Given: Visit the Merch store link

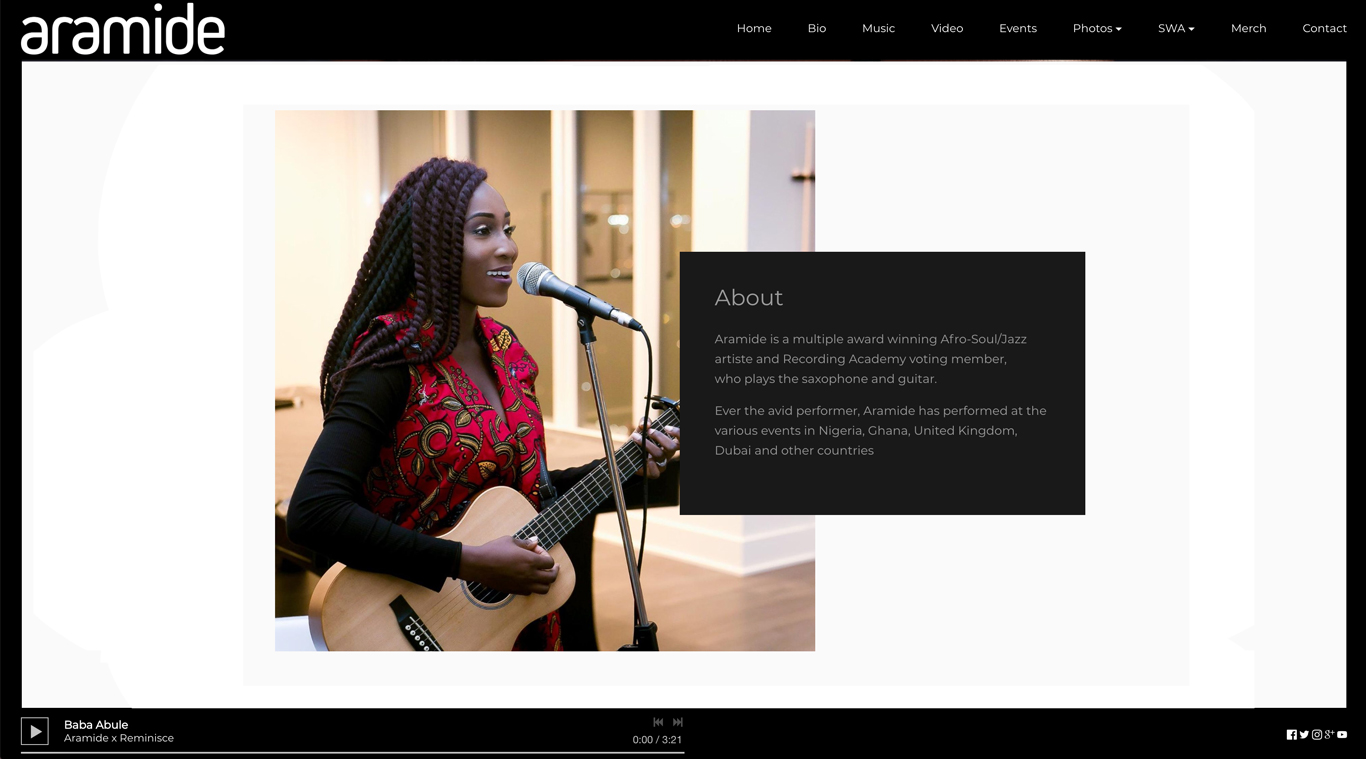Looking at the screenshot, I should point(1248,28).
